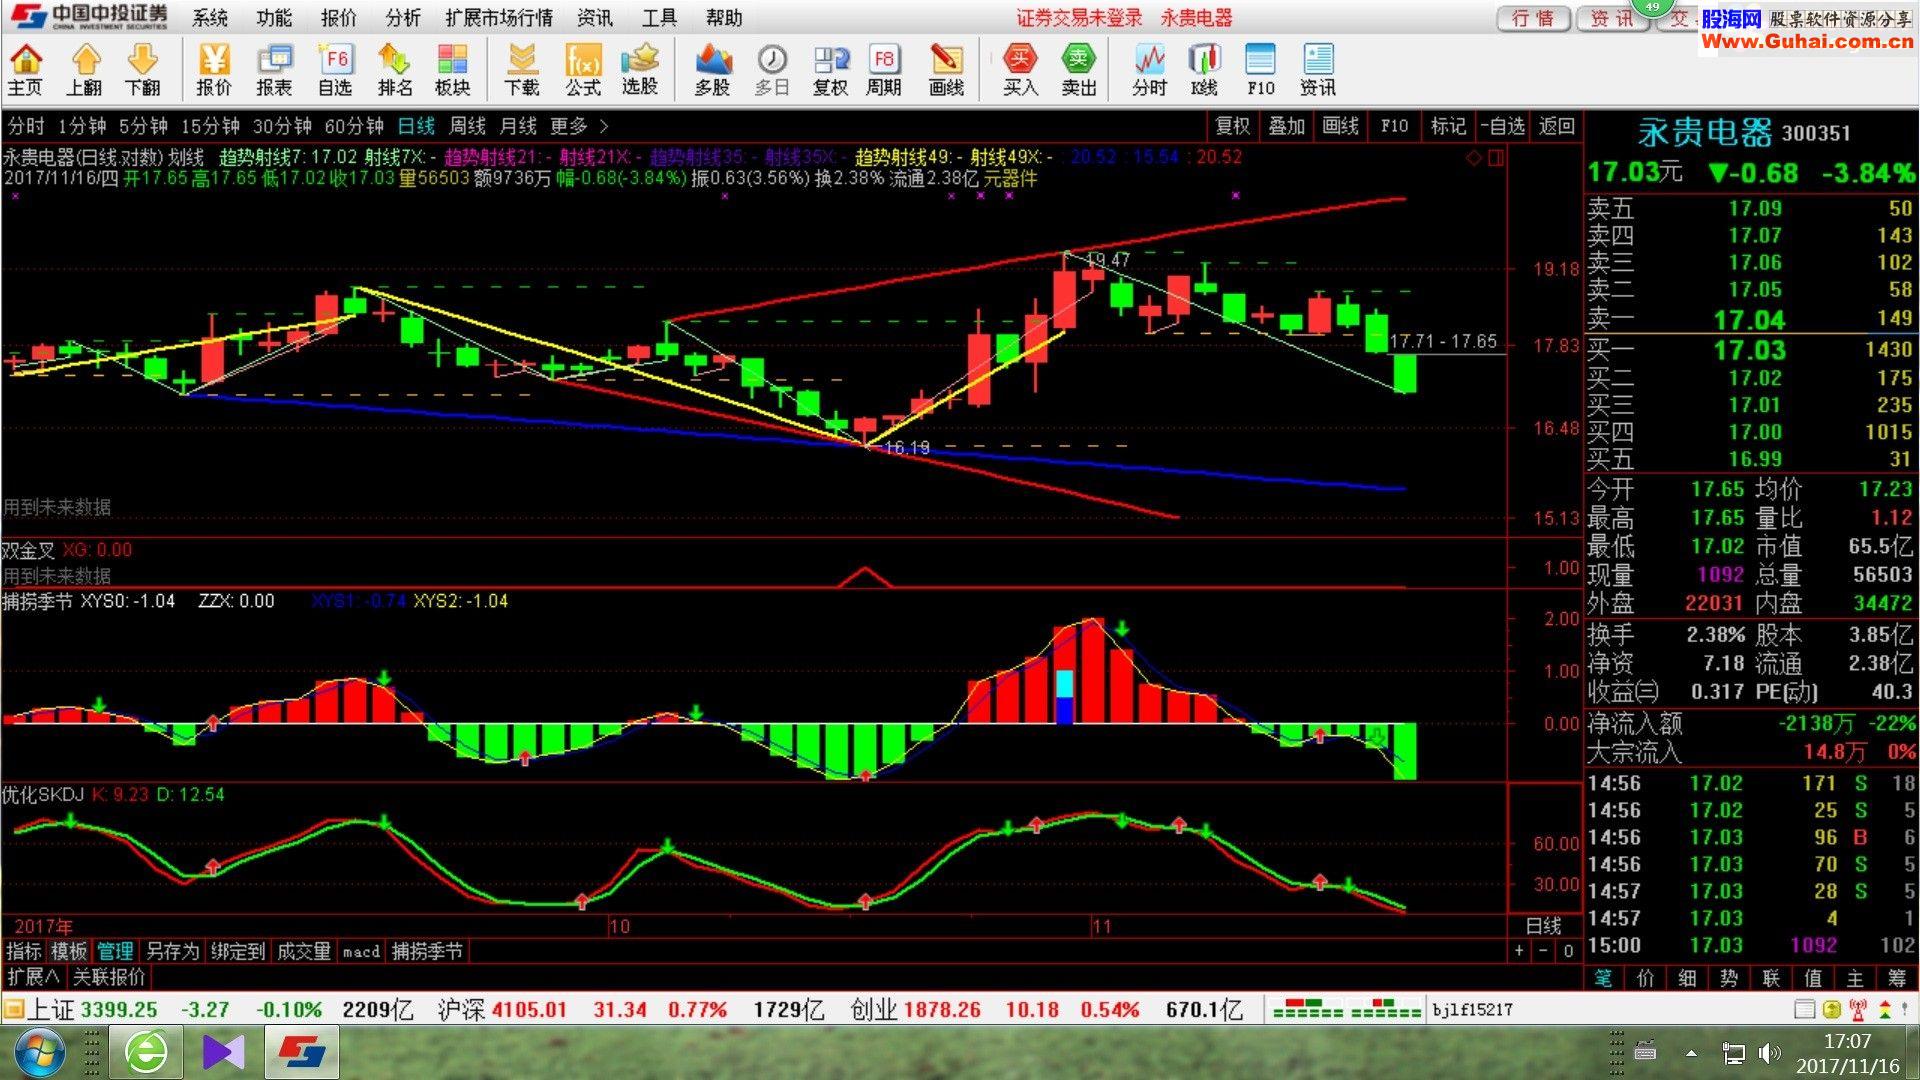Click the 买入 buy icon

1020,70
